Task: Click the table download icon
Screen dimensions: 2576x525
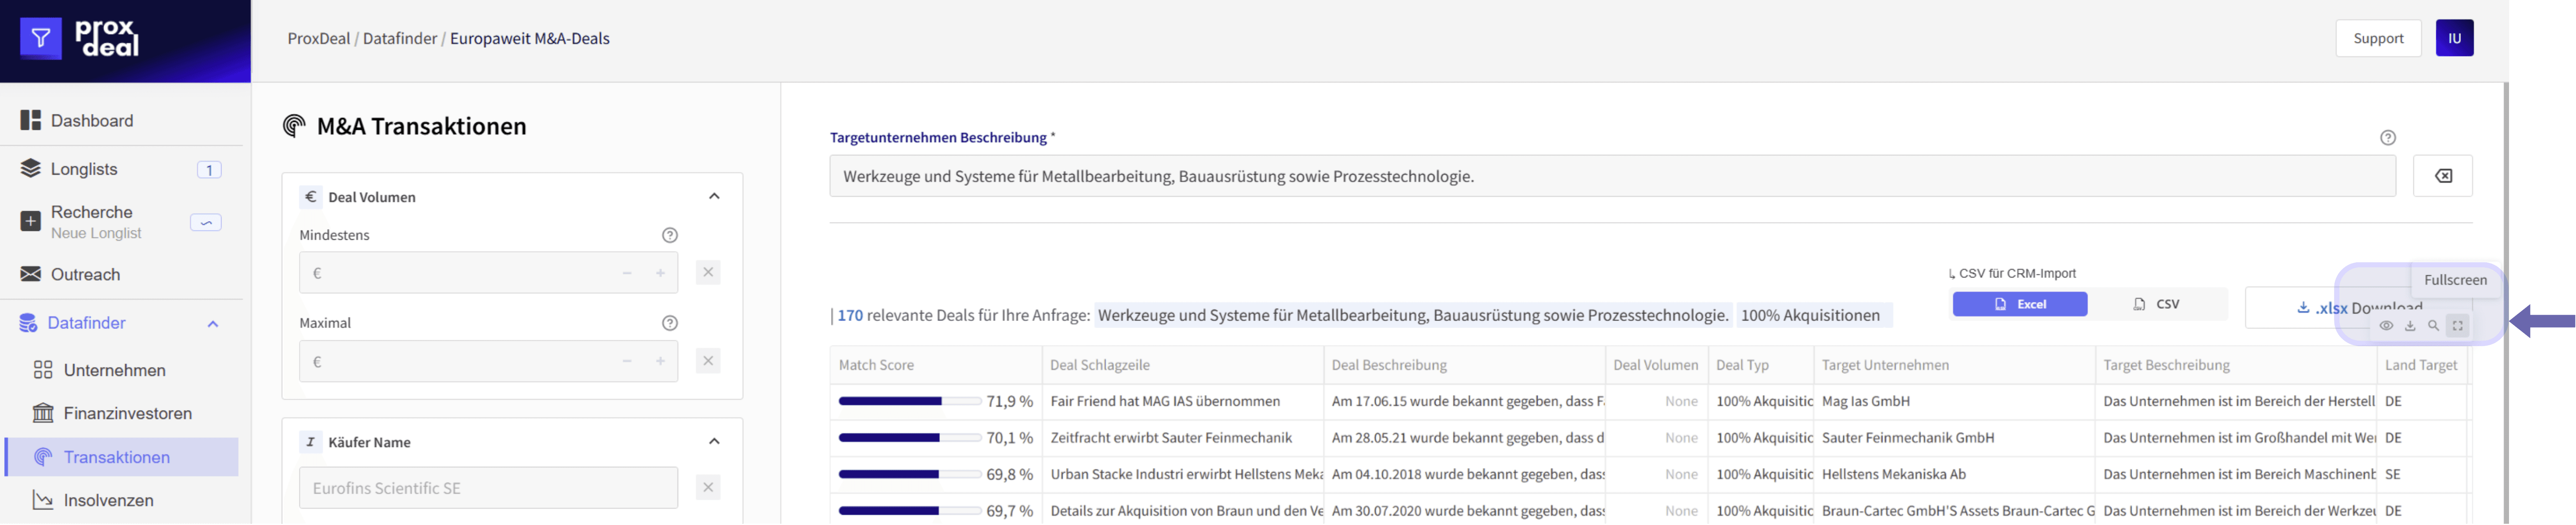Action: [x=2410, y=326]
